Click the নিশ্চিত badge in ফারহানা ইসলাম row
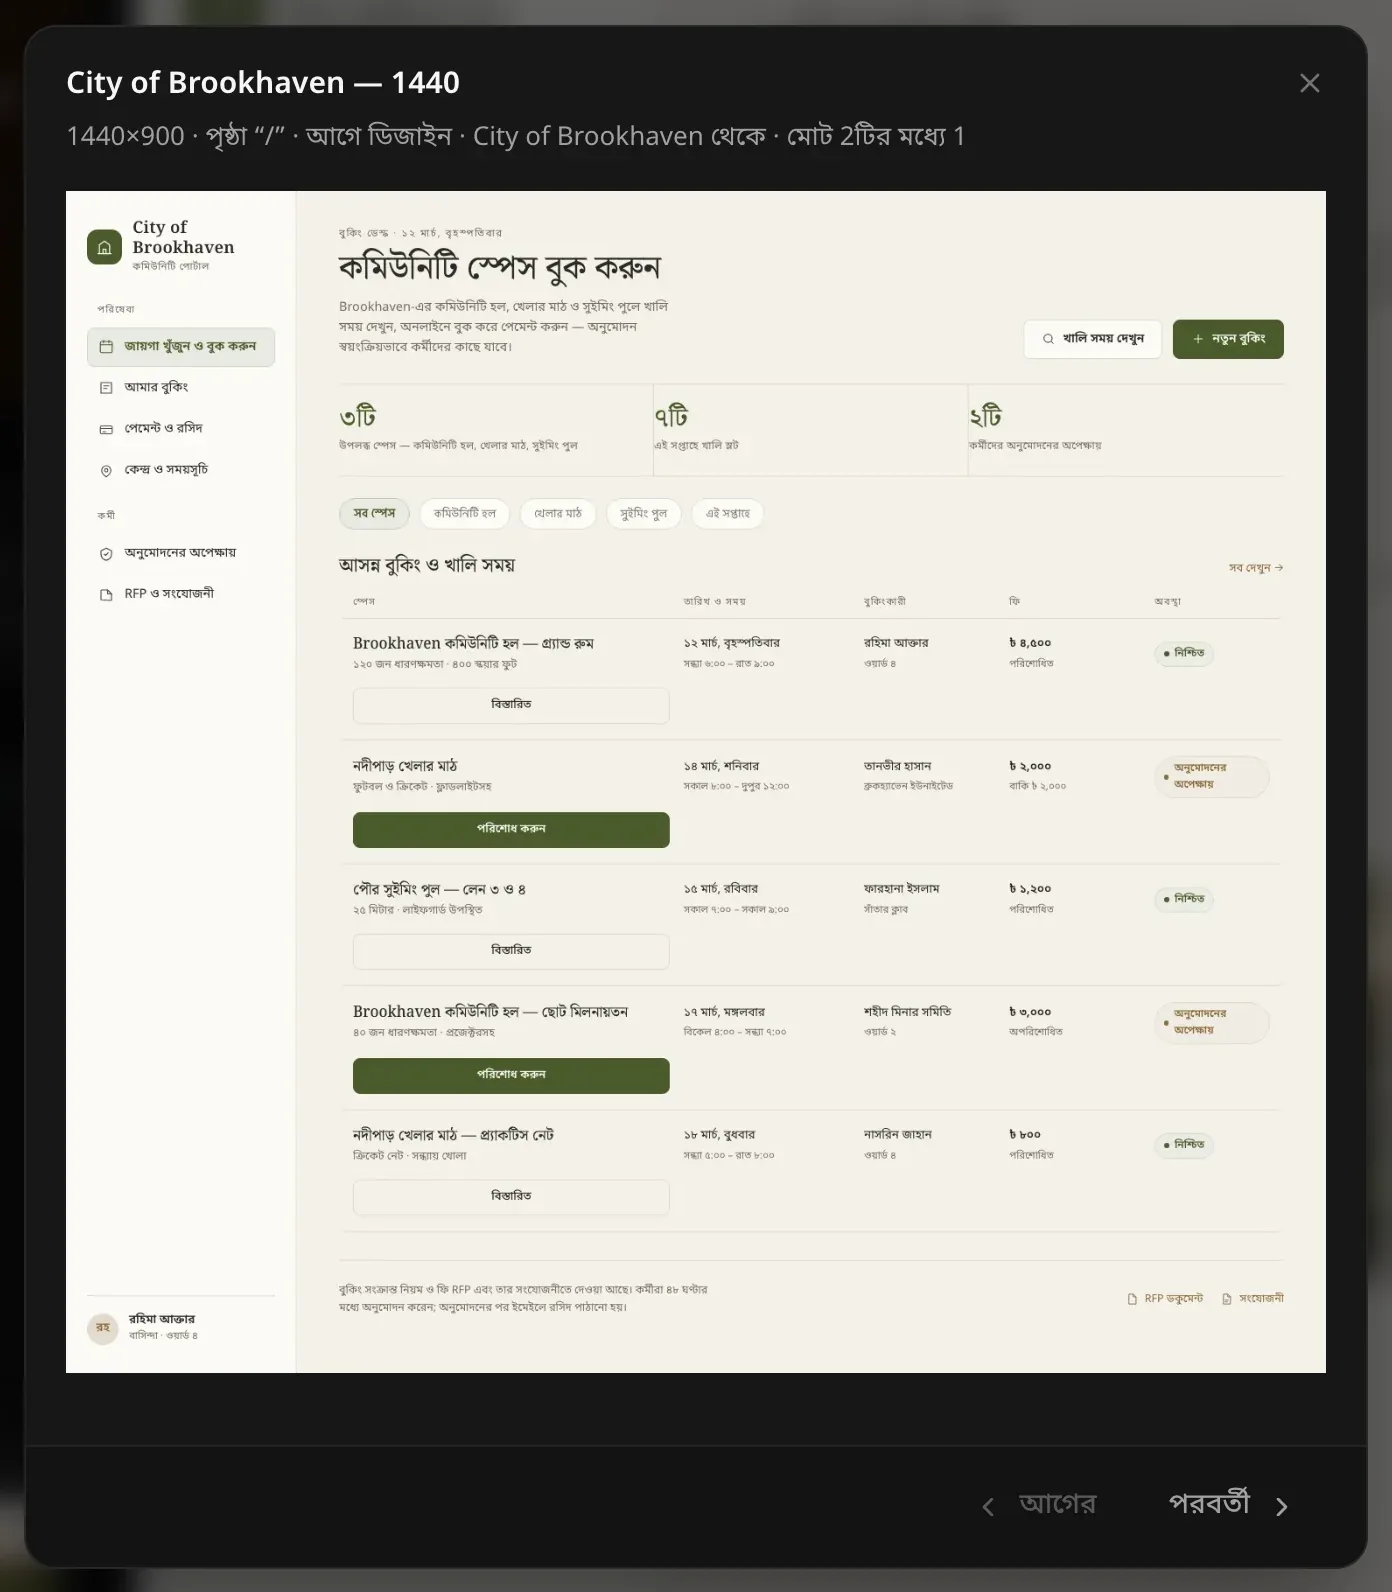 pyautogui.click(x=1184, y=900)
